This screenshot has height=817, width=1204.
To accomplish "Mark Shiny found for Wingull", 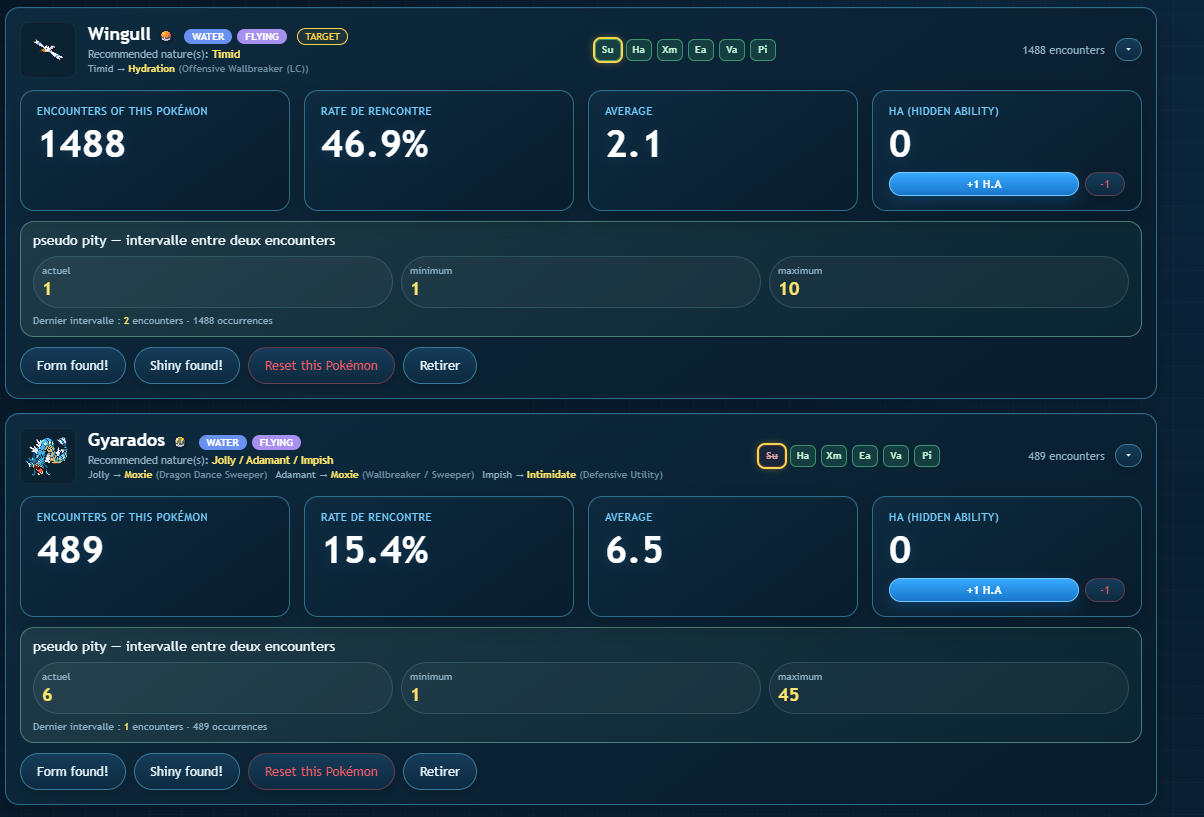I will [187, 365].
